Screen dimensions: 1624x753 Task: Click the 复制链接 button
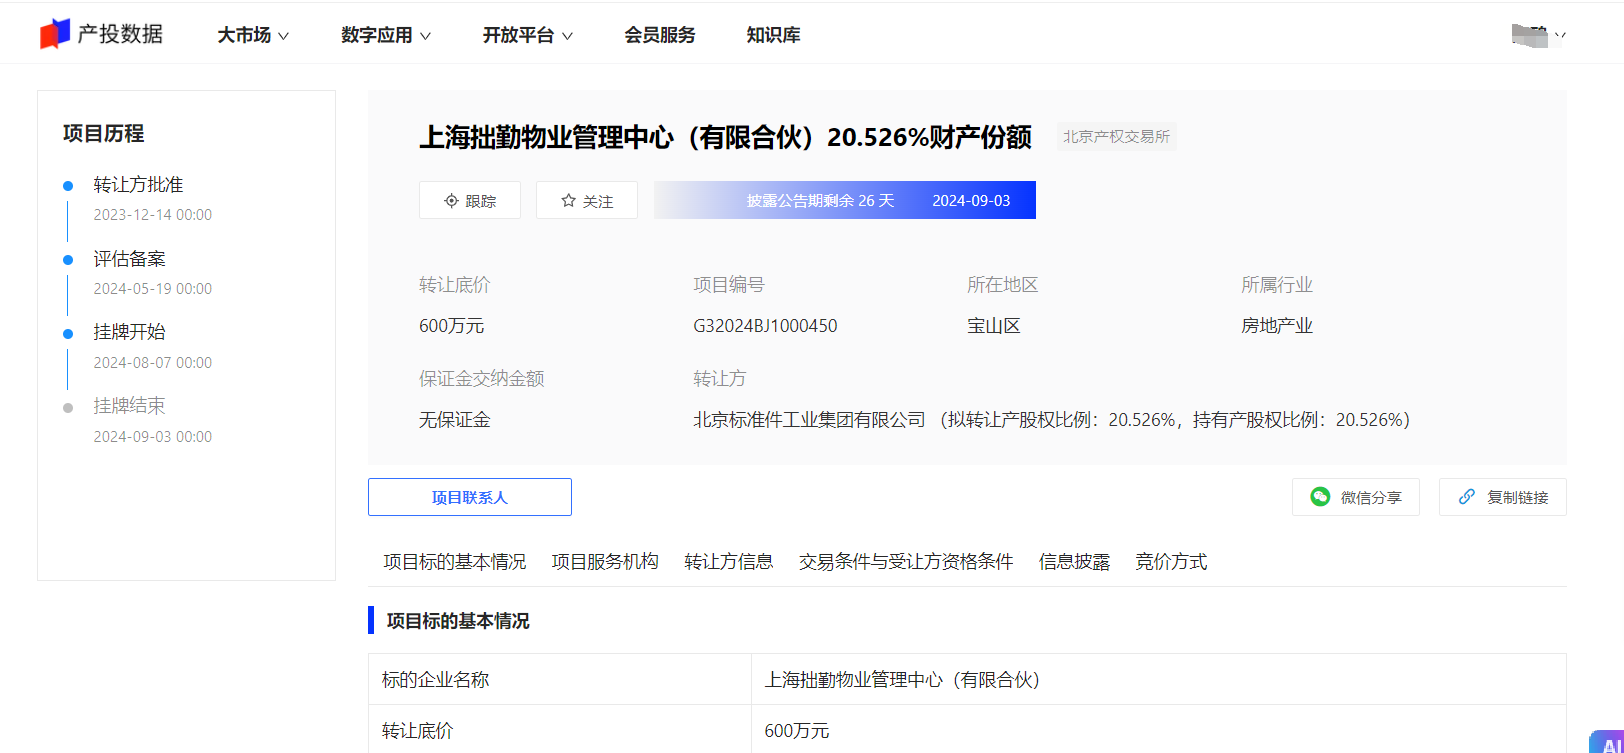click(x=1503, y=497)
